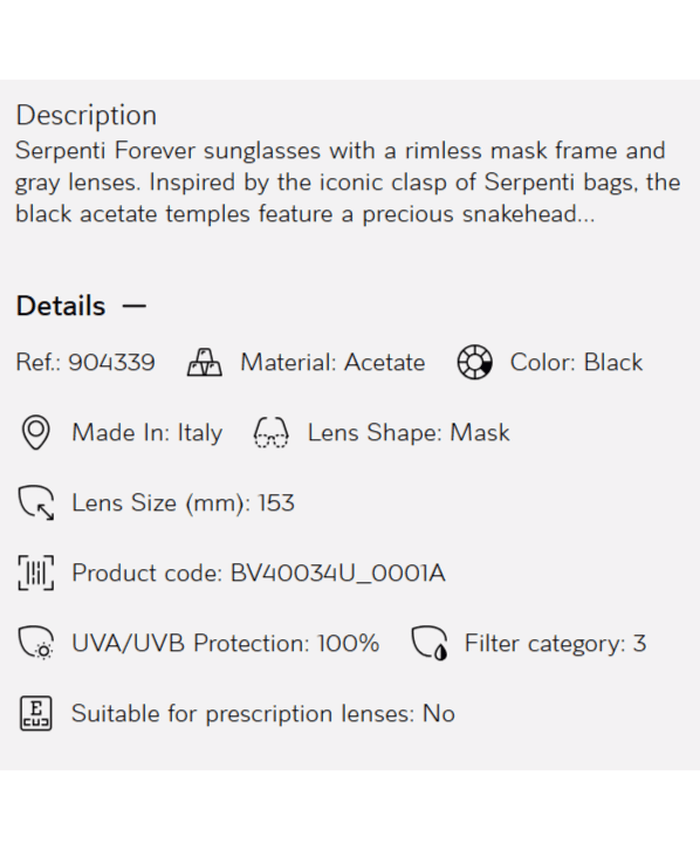
Task: Click the Material: Acetate label
Action: (332, 363)
